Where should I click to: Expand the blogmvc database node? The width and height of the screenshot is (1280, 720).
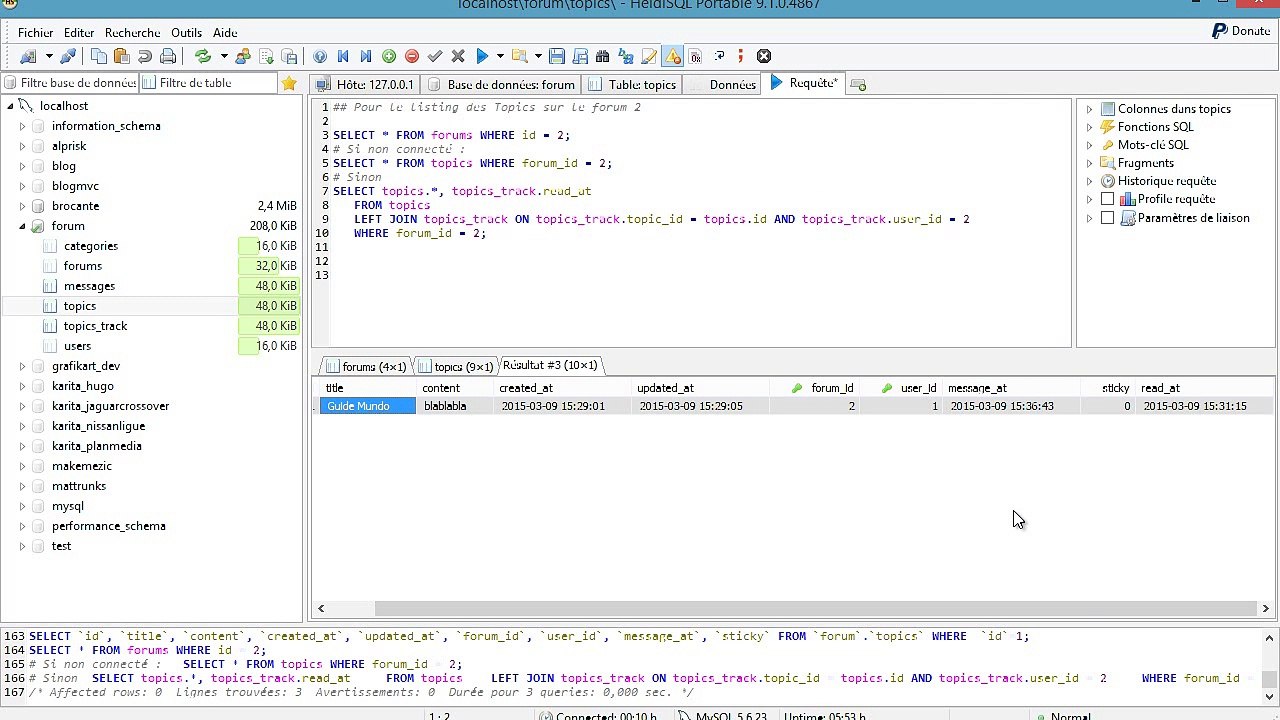22,186
